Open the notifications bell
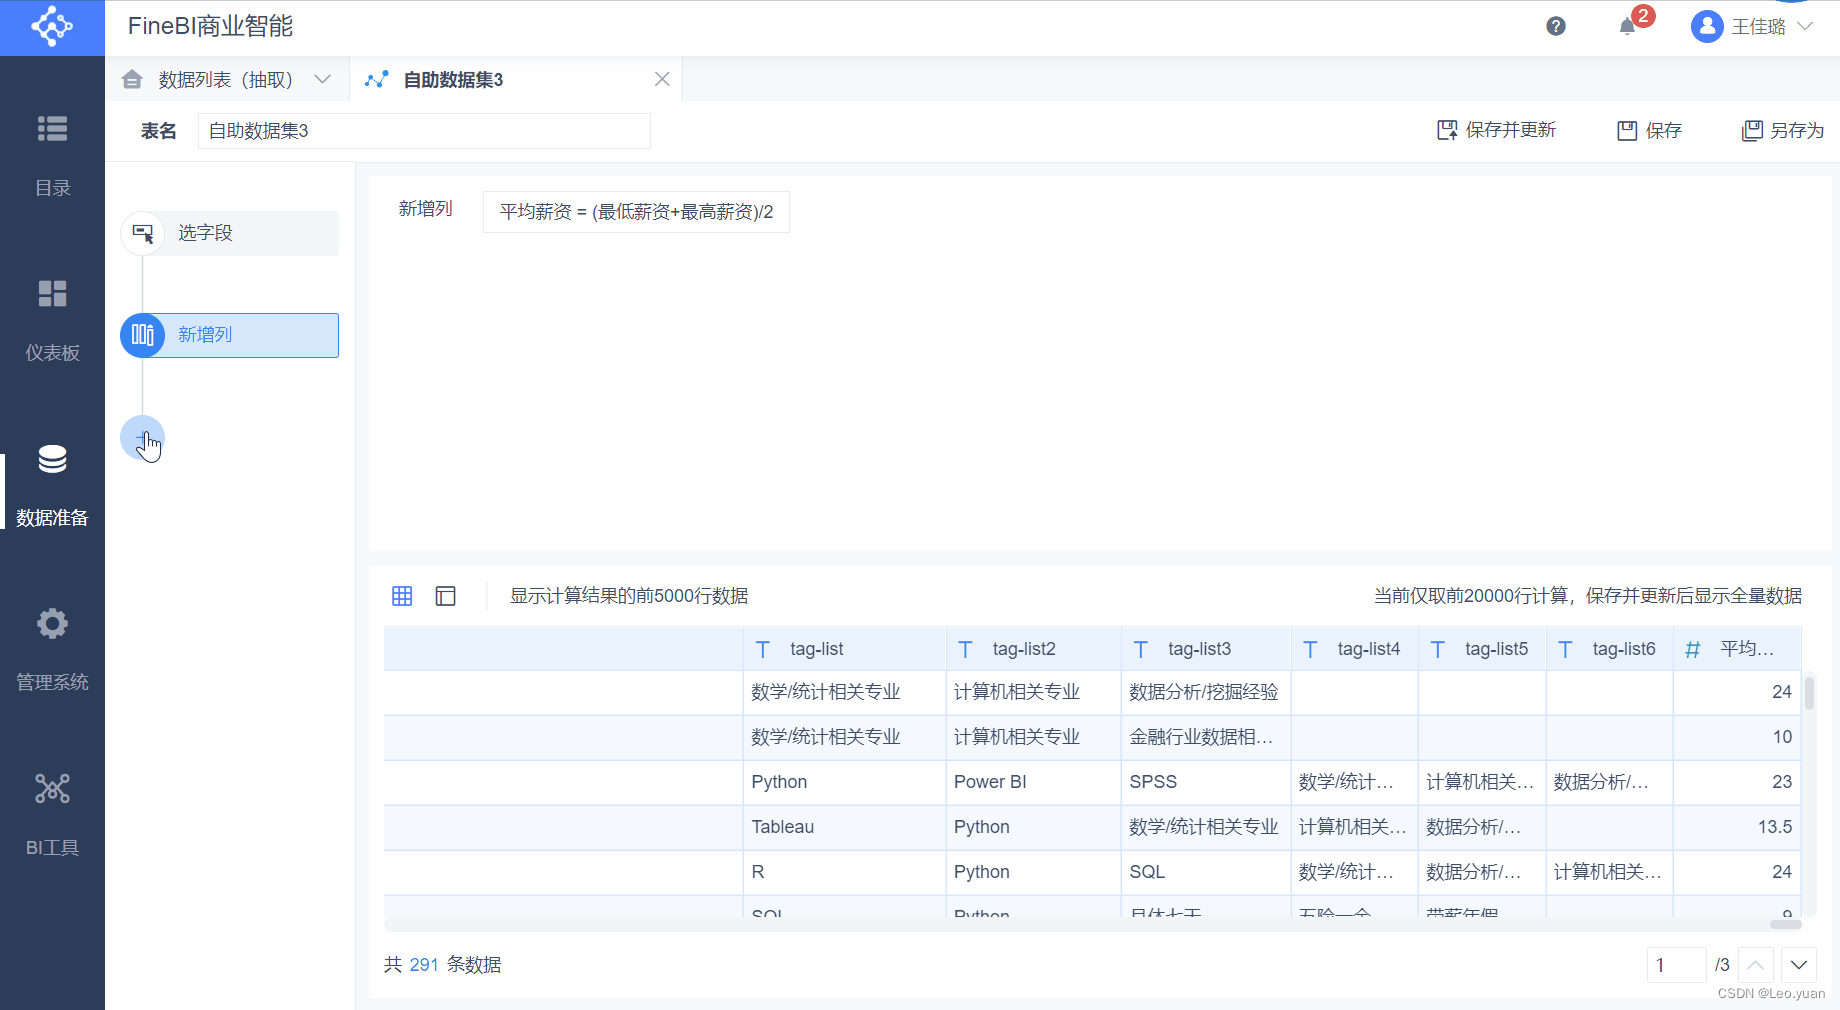The height and width of the screenshot is (1010, 1840). (1627, 27)
